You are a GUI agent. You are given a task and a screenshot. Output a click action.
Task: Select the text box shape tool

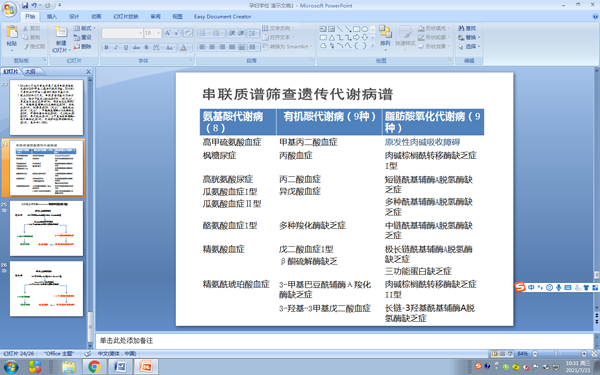323,29
